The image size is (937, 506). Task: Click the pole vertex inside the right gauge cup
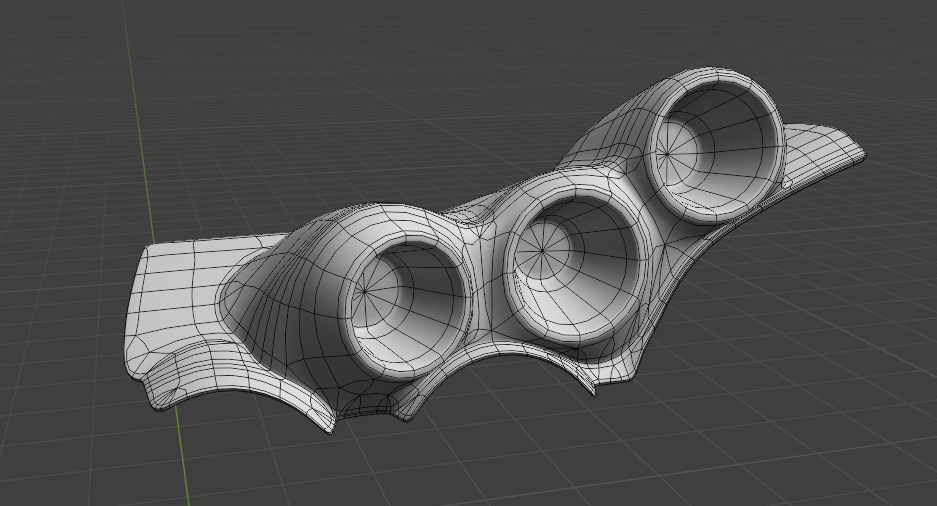[667, 154]
